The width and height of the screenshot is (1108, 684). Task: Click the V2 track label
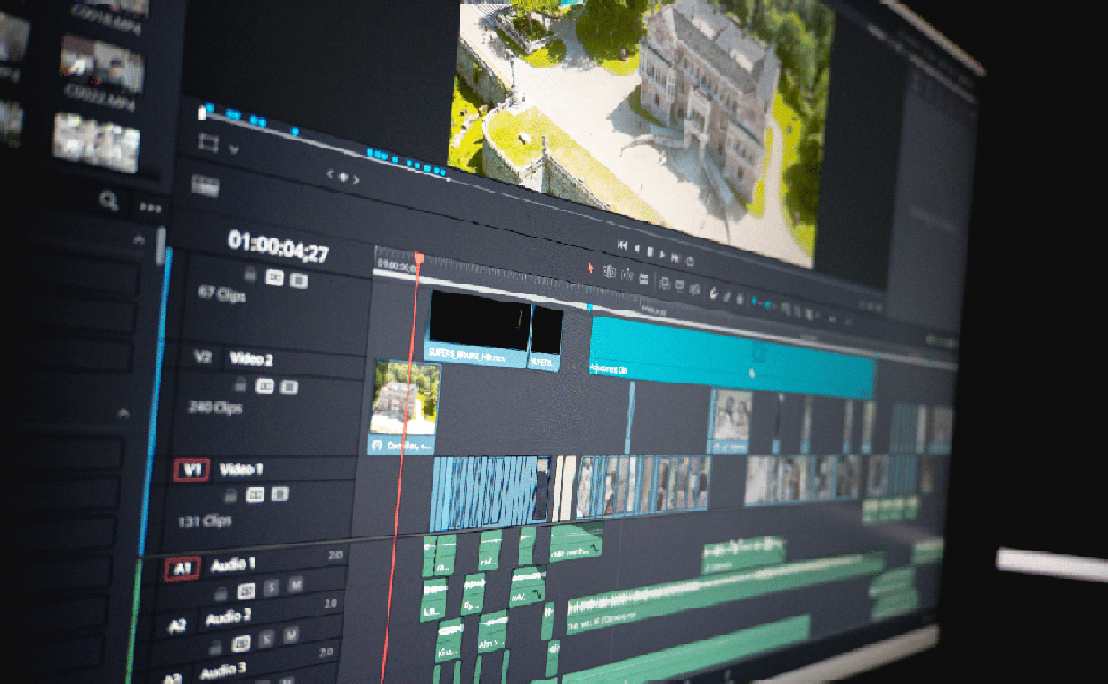(x=203, y=356)
